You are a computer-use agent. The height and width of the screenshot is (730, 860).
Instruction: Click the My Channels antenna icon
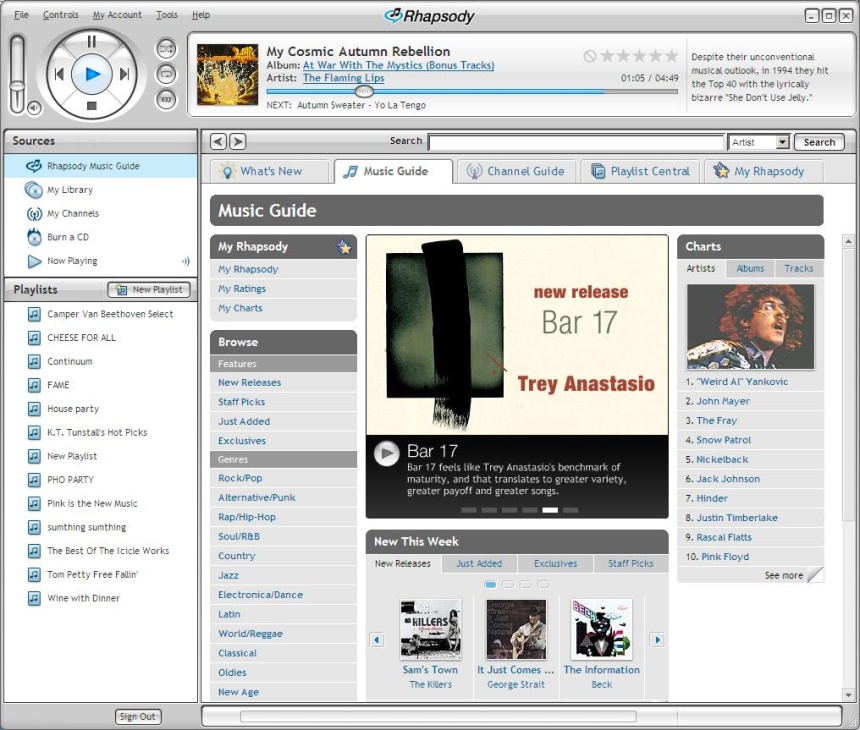point(34,213)
